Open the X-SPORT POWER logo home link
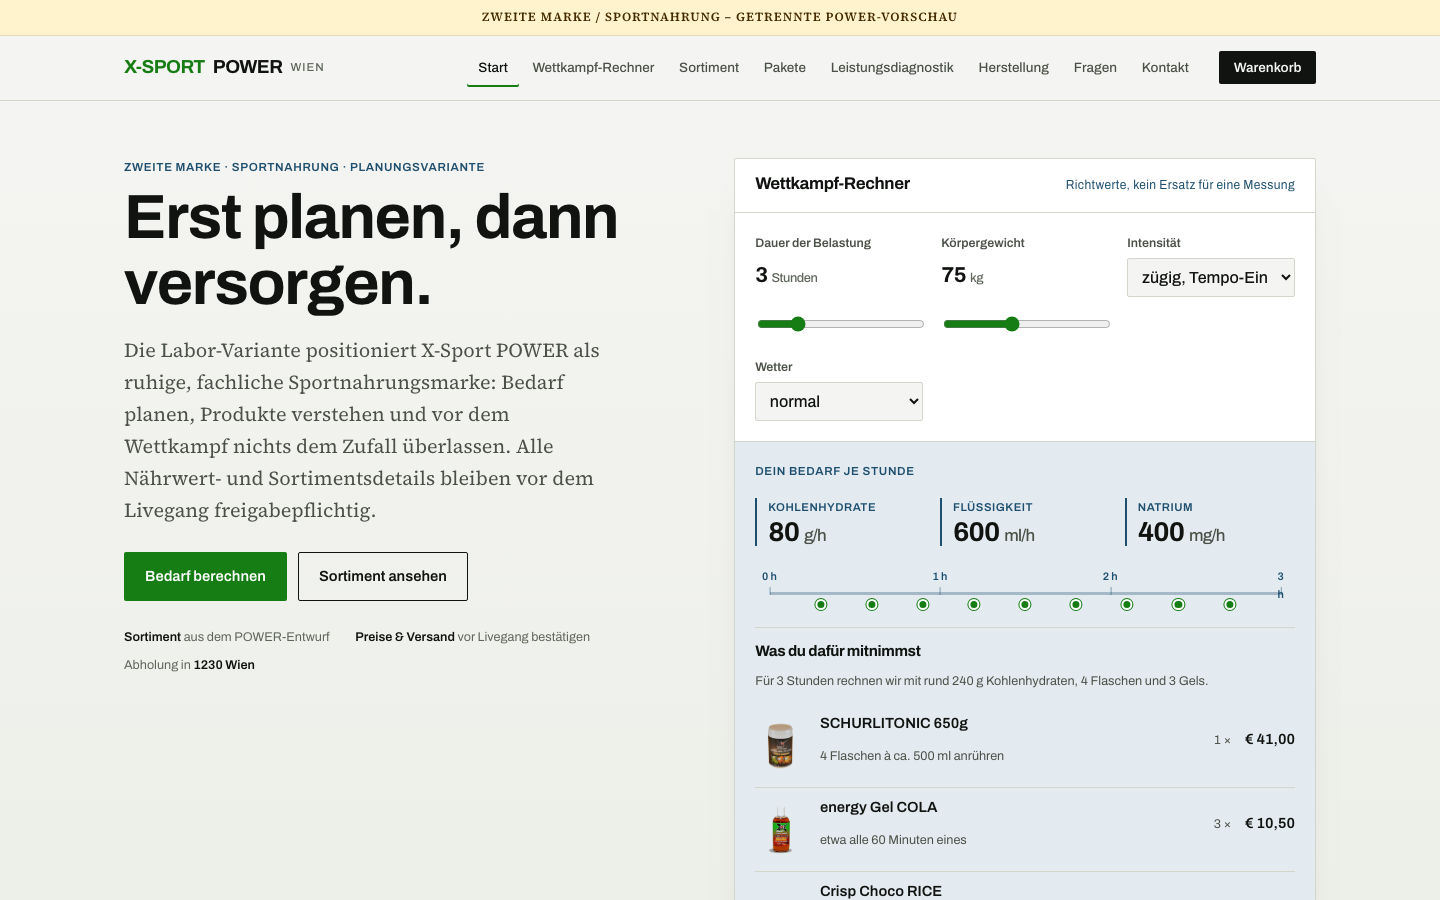The image size is (1440, 900). click(x=224, y=67)
